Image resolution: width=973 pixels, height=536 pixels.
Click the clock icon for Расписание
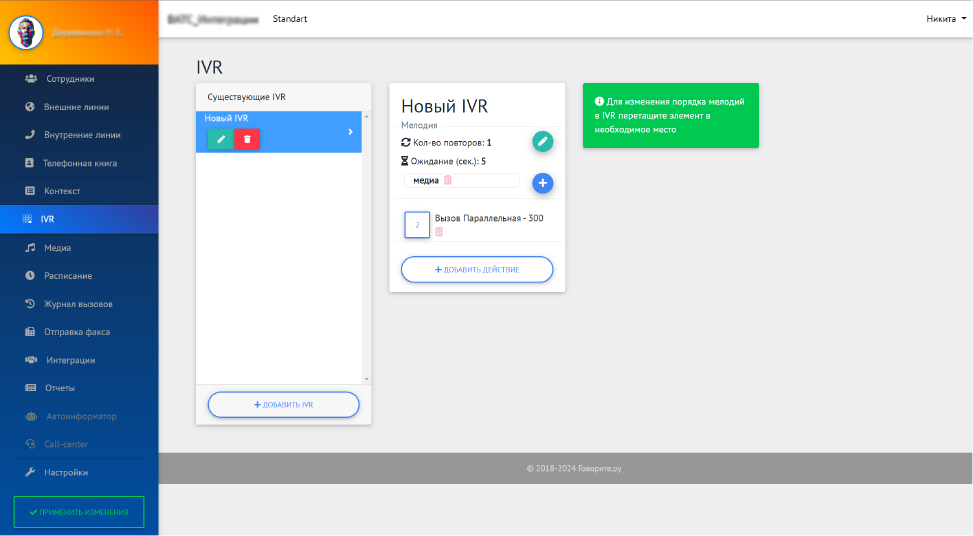click(x=30, y=275)
